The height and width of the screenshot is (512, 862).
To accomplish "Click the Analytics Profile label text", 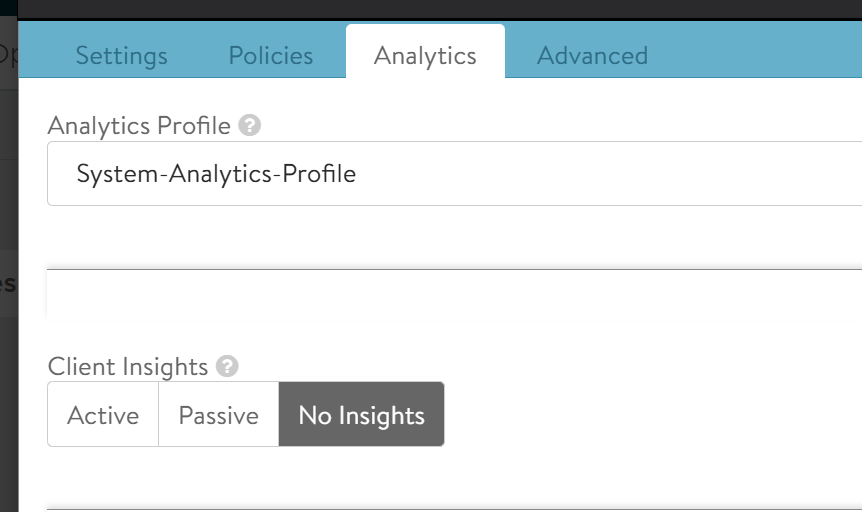I will tap(139, 126).
